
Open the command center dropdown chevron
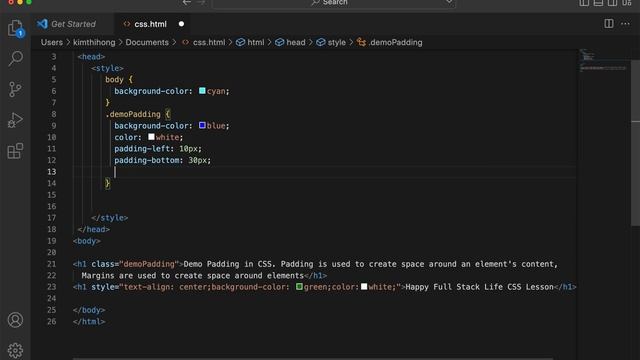[449, 2]
